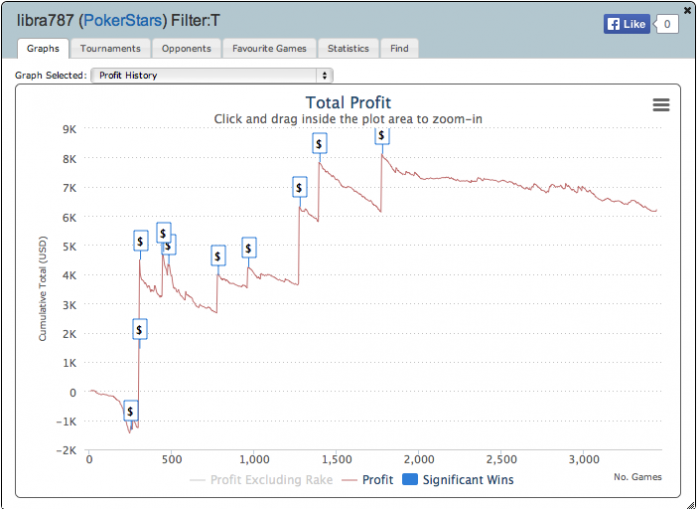Open the Opponents tab
The width and height of the screenshot is (700, 509).
(x=186, y=48)
